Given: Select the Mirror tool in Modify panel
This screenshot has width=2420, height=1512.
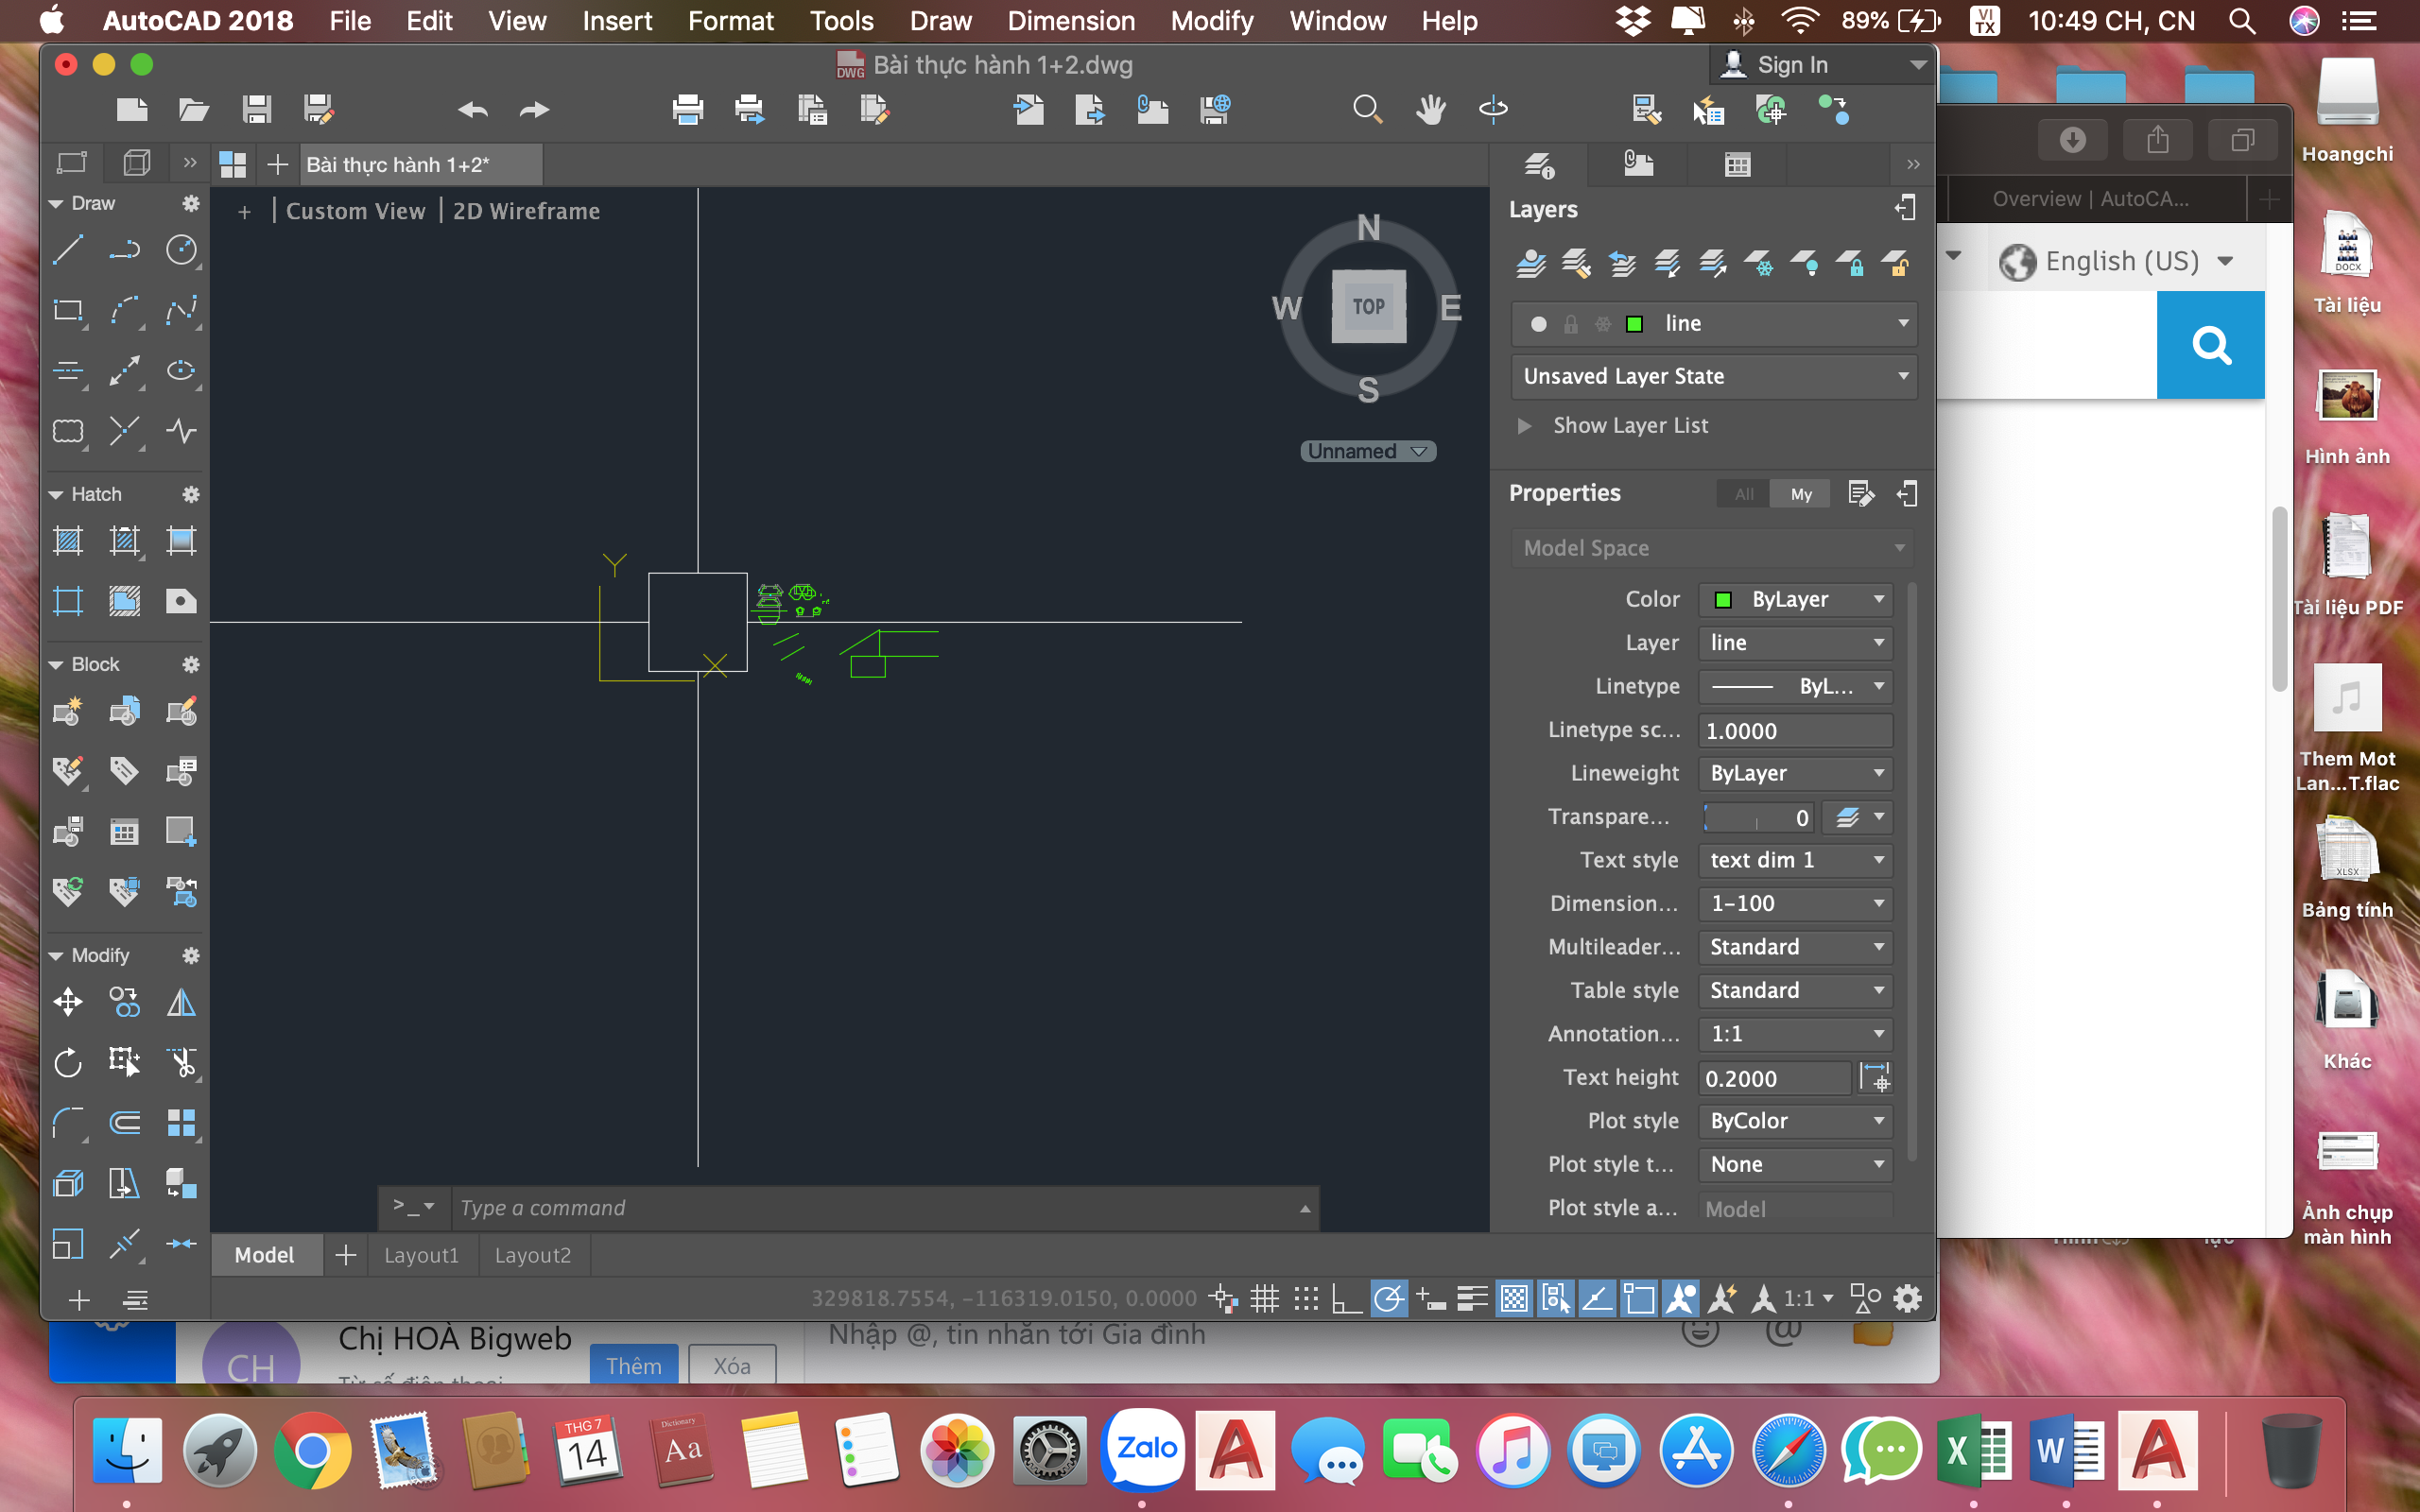Looking at the screenshot, I should click(181, 1002).
